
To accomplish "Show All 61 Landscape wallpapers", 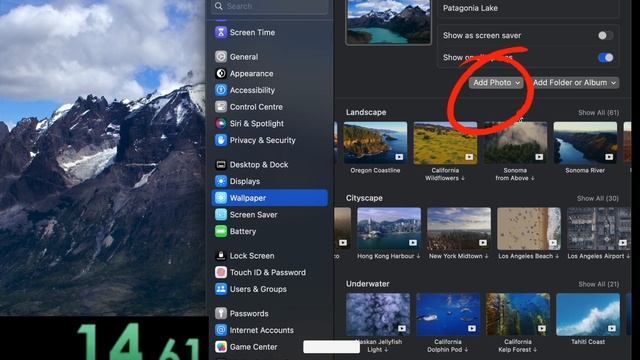I will click(598, 113).
